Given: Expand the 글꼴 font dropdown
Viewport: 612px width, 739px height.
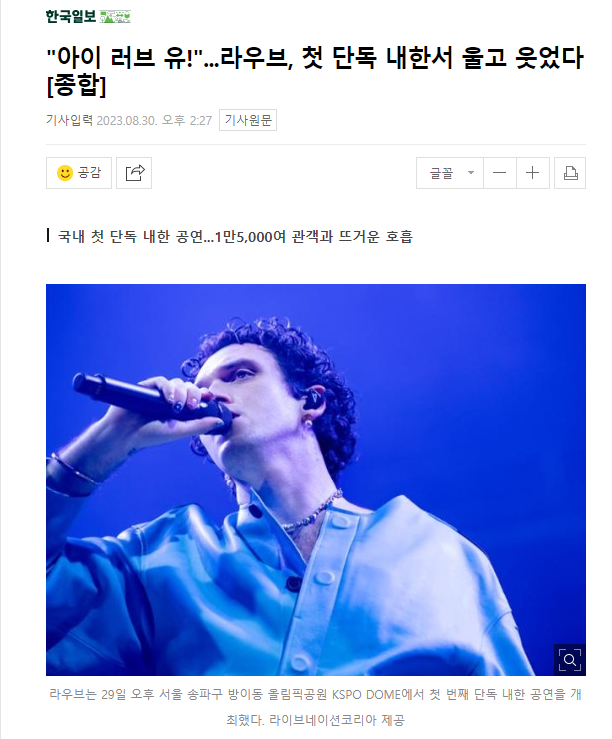Looking at the screenshot, I should point(449,173).
